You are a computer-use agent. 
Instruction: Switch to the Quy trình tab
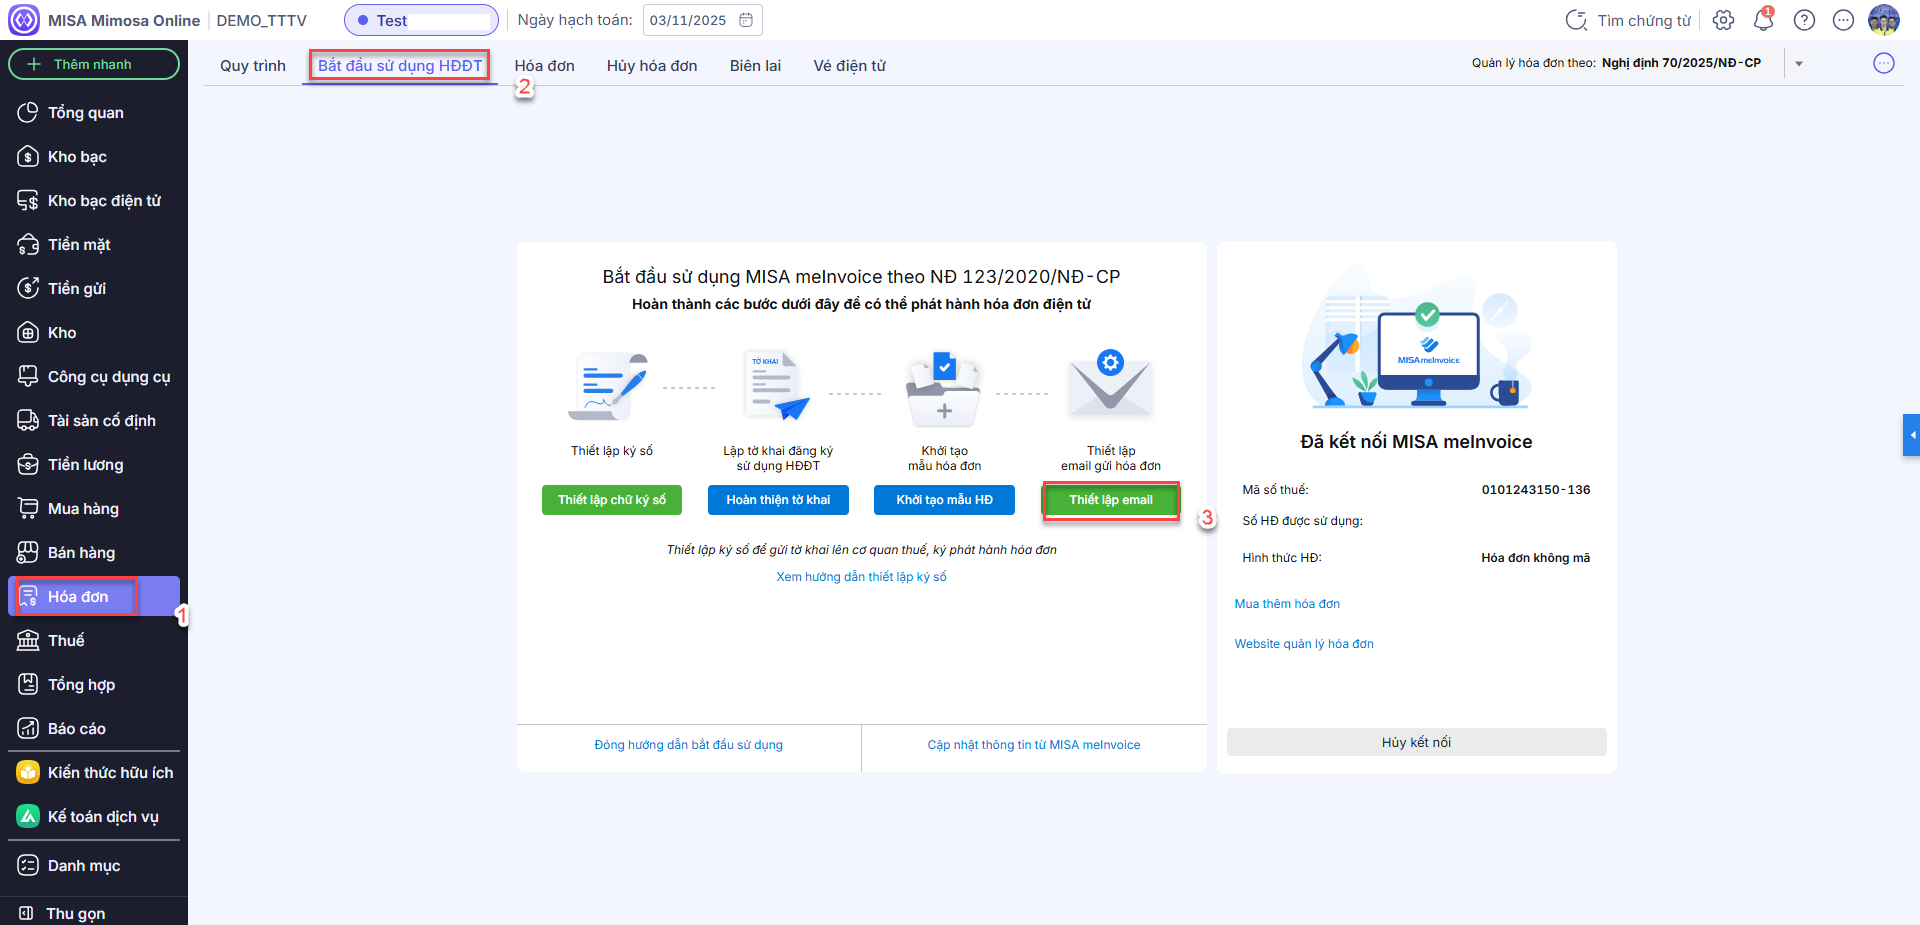click(x=253, y=66)
